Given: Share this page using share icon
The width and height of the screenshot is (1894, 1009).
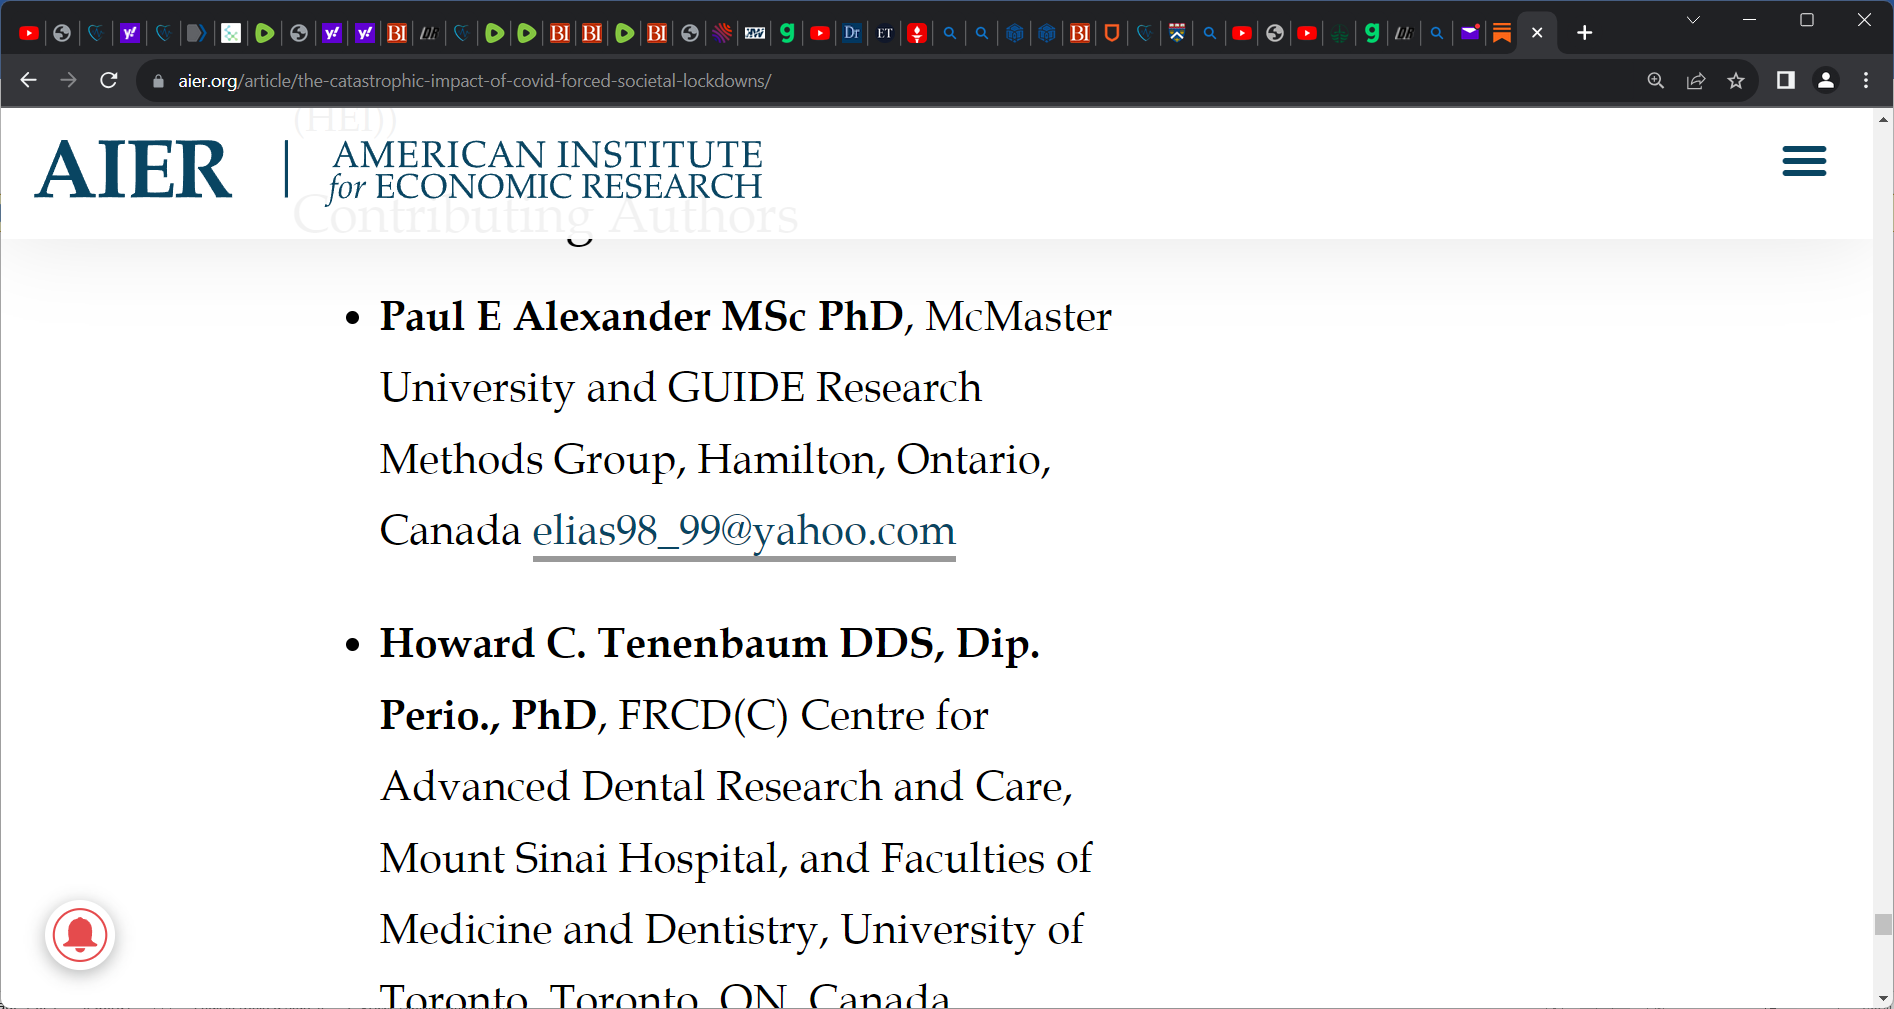Looking at the screenshot, I should (x=1696, y=81).
